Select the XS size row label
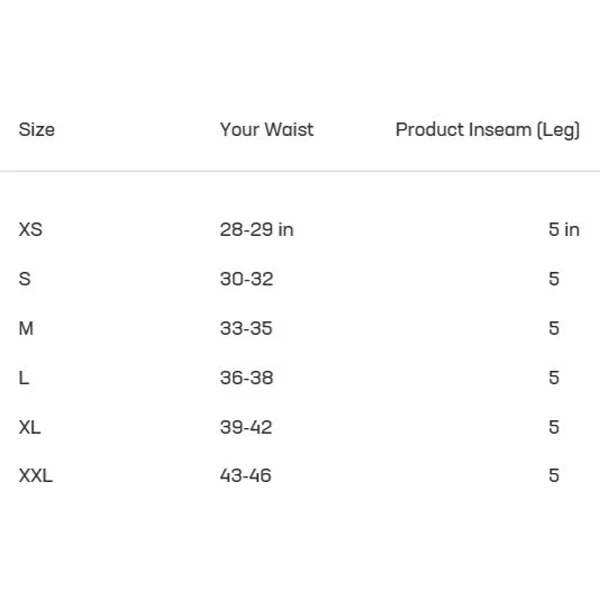The height and width of the screenshot is (600, 600). point(31,230)
